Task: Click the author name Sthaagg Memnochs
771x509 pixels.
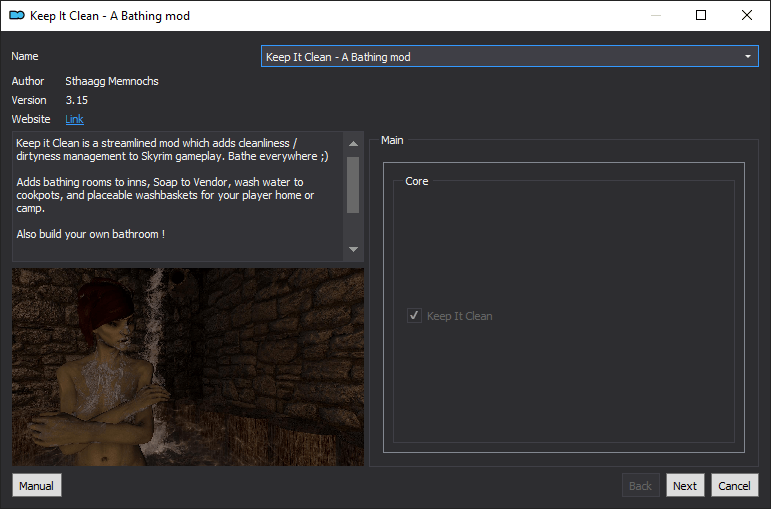Action: pos(112,81)
